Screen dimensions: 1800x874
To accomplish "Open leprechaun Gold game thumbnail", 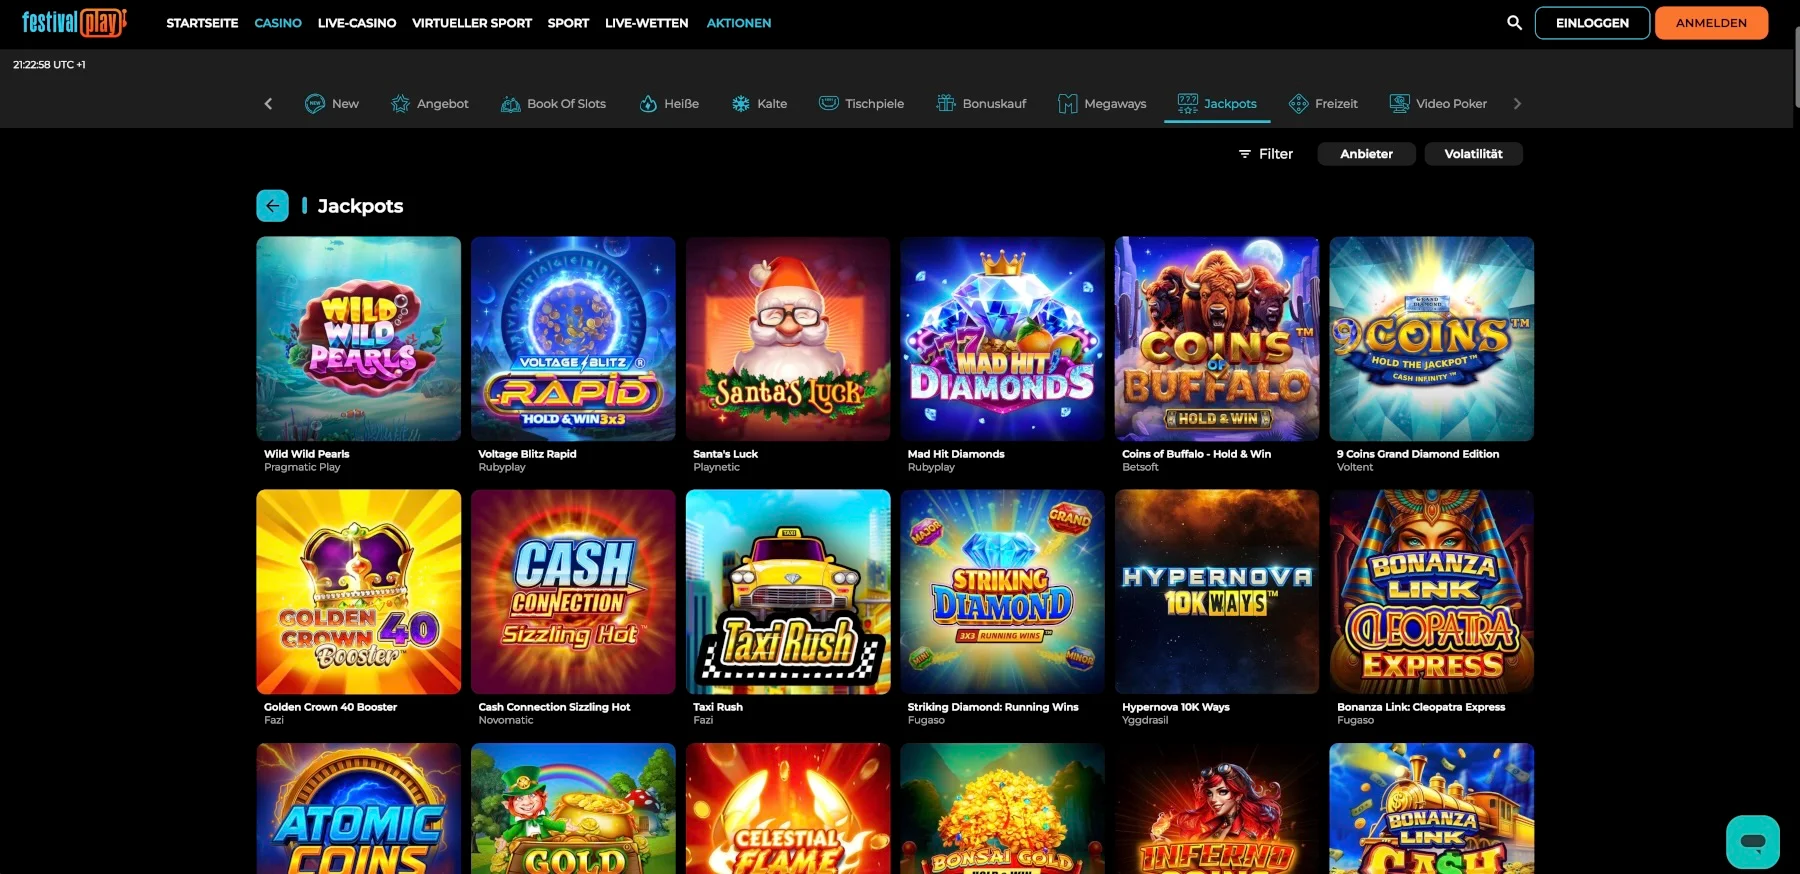I will tap(573, 808).
